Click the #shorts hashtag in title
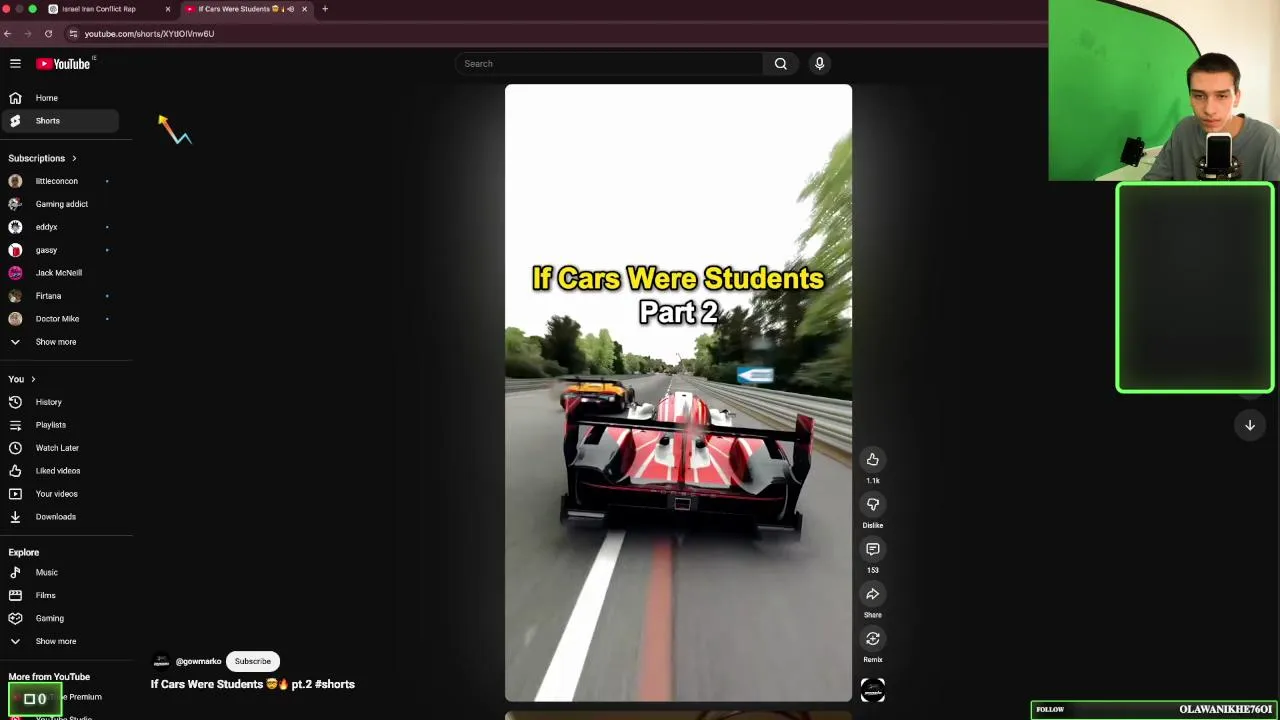Image resolution: width=1280 pixels, height=720 pixels. click(335, 684)
